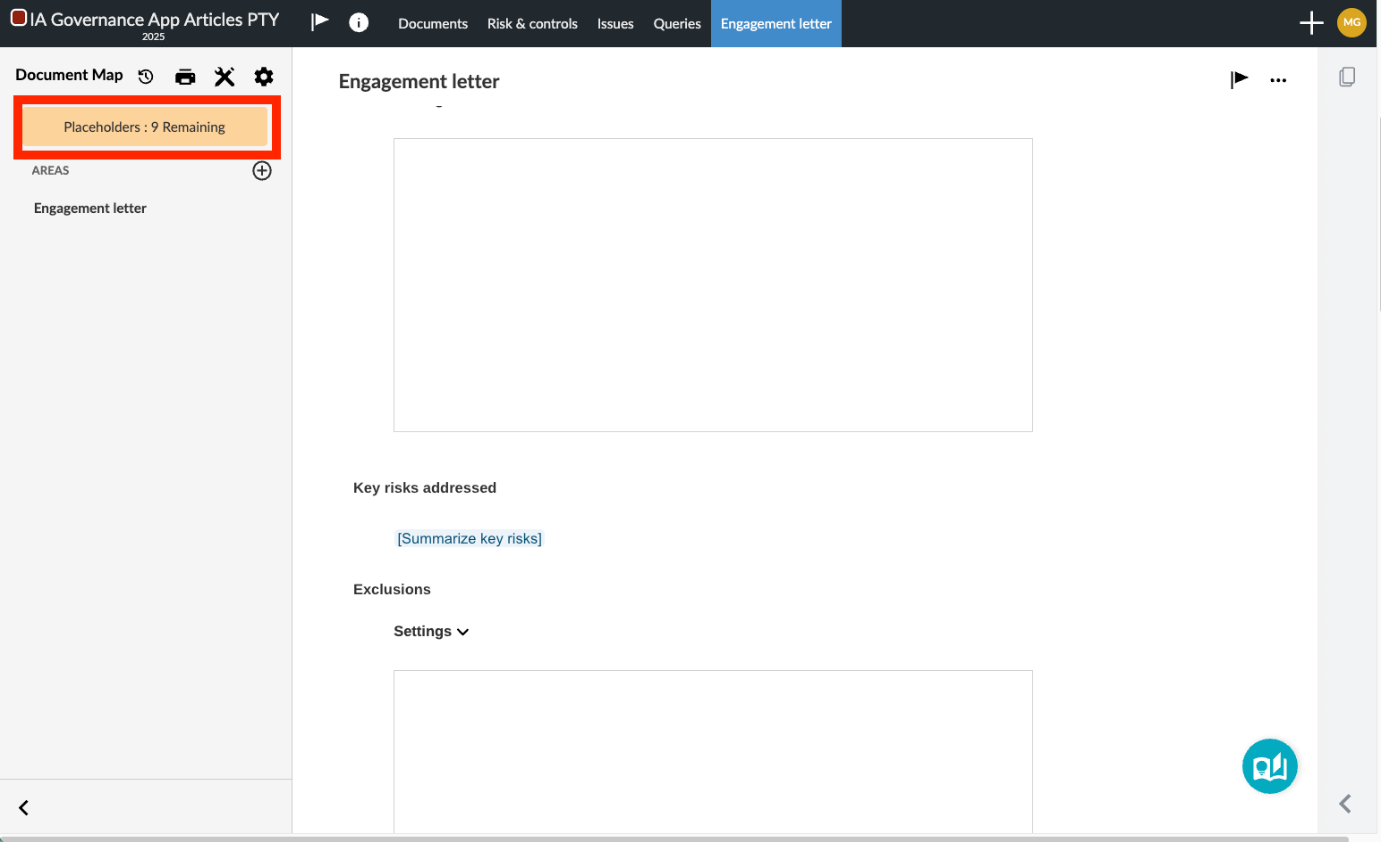Click Placeholders: 9 Remaining button

click(145, 127)
